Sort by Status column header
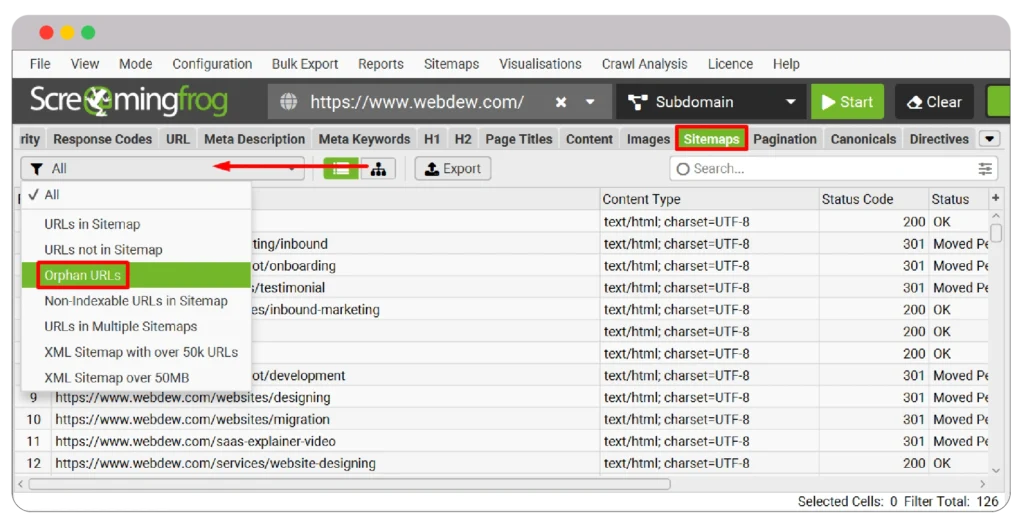The height and width of the screenshot is (526, 1024). coord(959,199)
